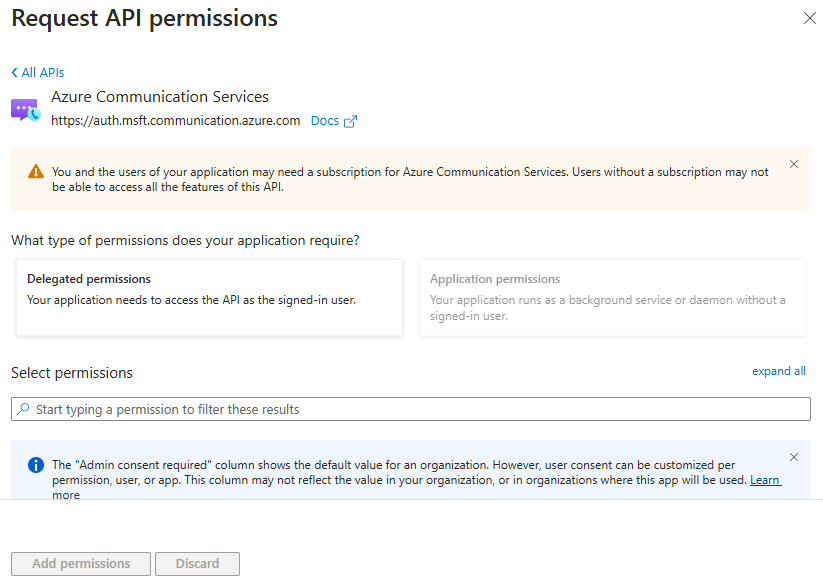Viewport: 823px width, 585px height.
Task: Go back using the All APIs chevron
Action: (x=15, y=72)
